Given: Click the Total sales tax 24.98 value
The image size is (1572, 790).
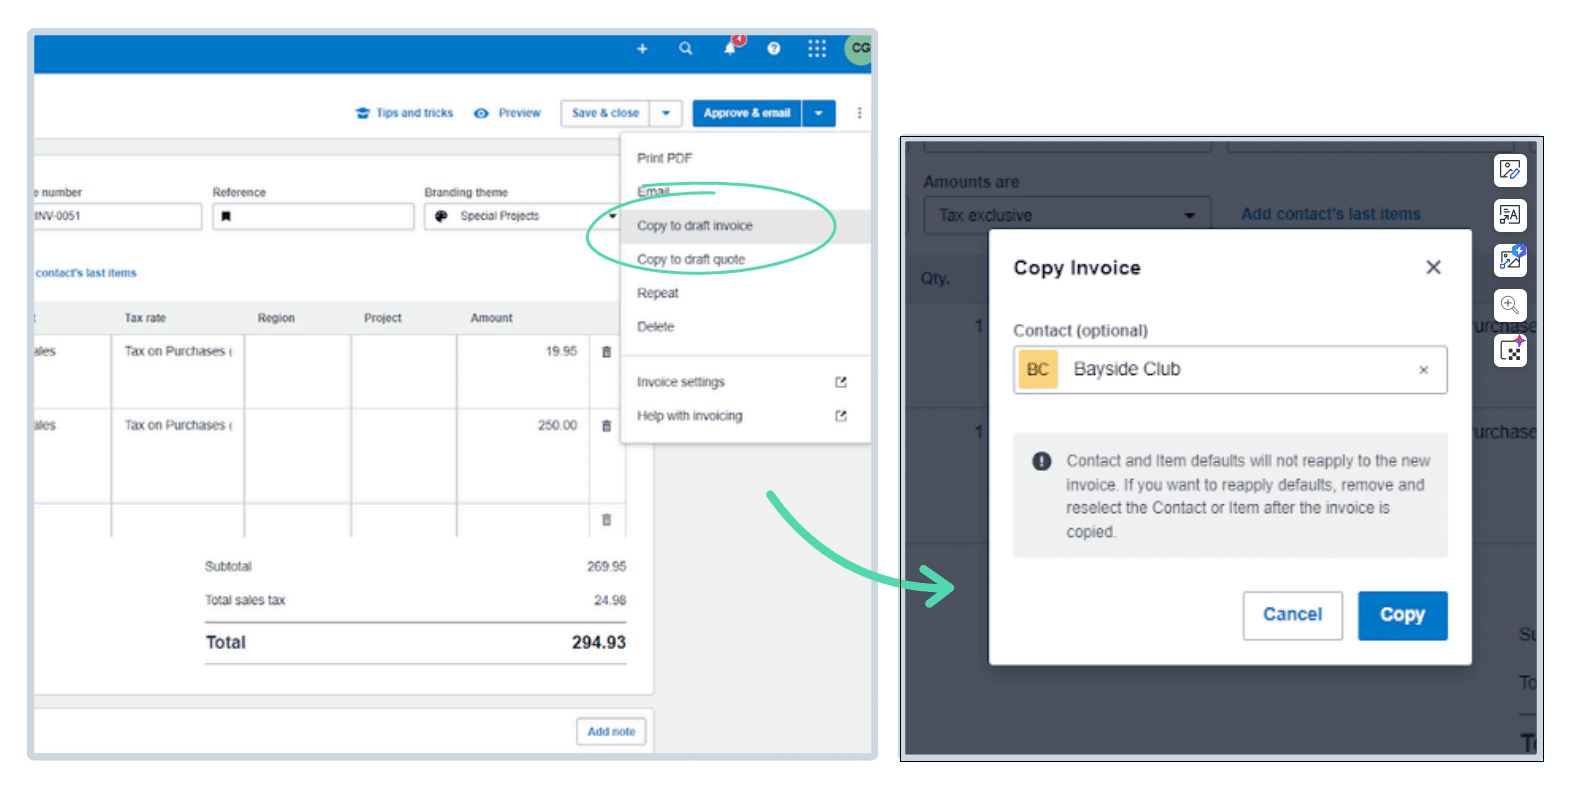Looking at the screenshot, I should click(610, 601).
